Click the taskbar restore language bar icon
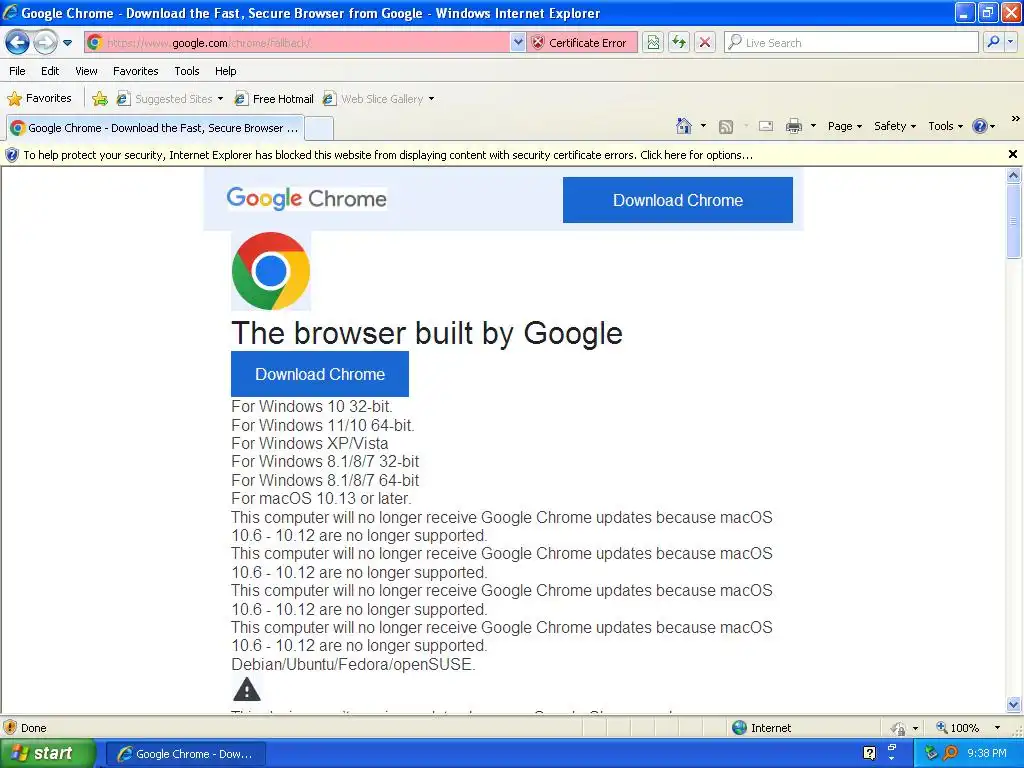Screen dimensions: 1024x768 (892, 747)
